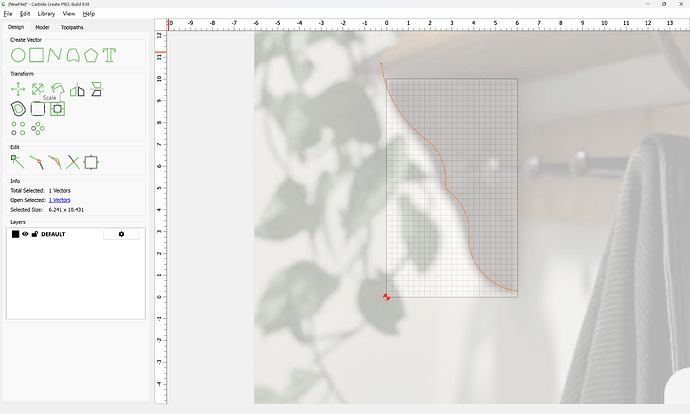Click the Scale transform icon
Image resolution: width=690 pixels, height=414 pixels.
click(x=37, y=89)
